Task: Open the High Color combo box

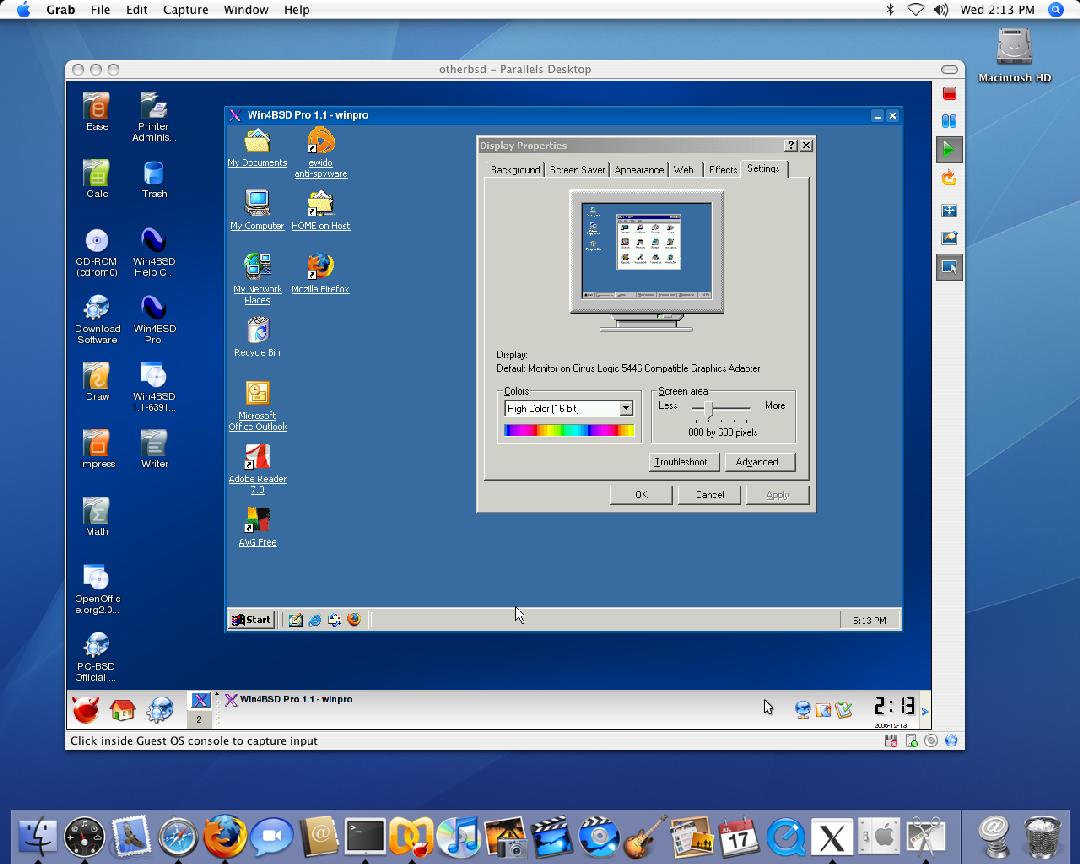Action: pyautogui.click(x=569, y=409)
